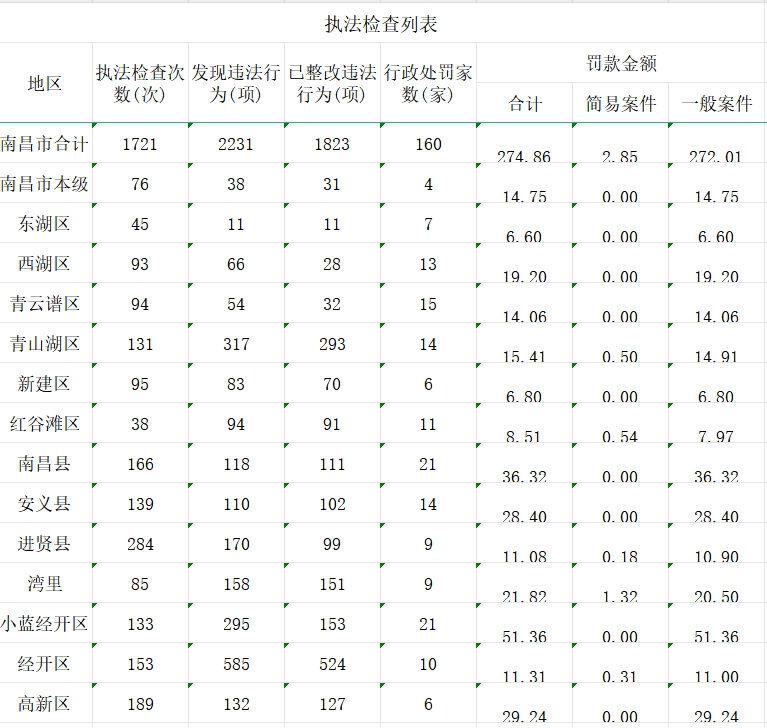Select the 罚款金额 merged header cell
The height and width of the screenshot is (728, 767).
click(x=621, y=64)
